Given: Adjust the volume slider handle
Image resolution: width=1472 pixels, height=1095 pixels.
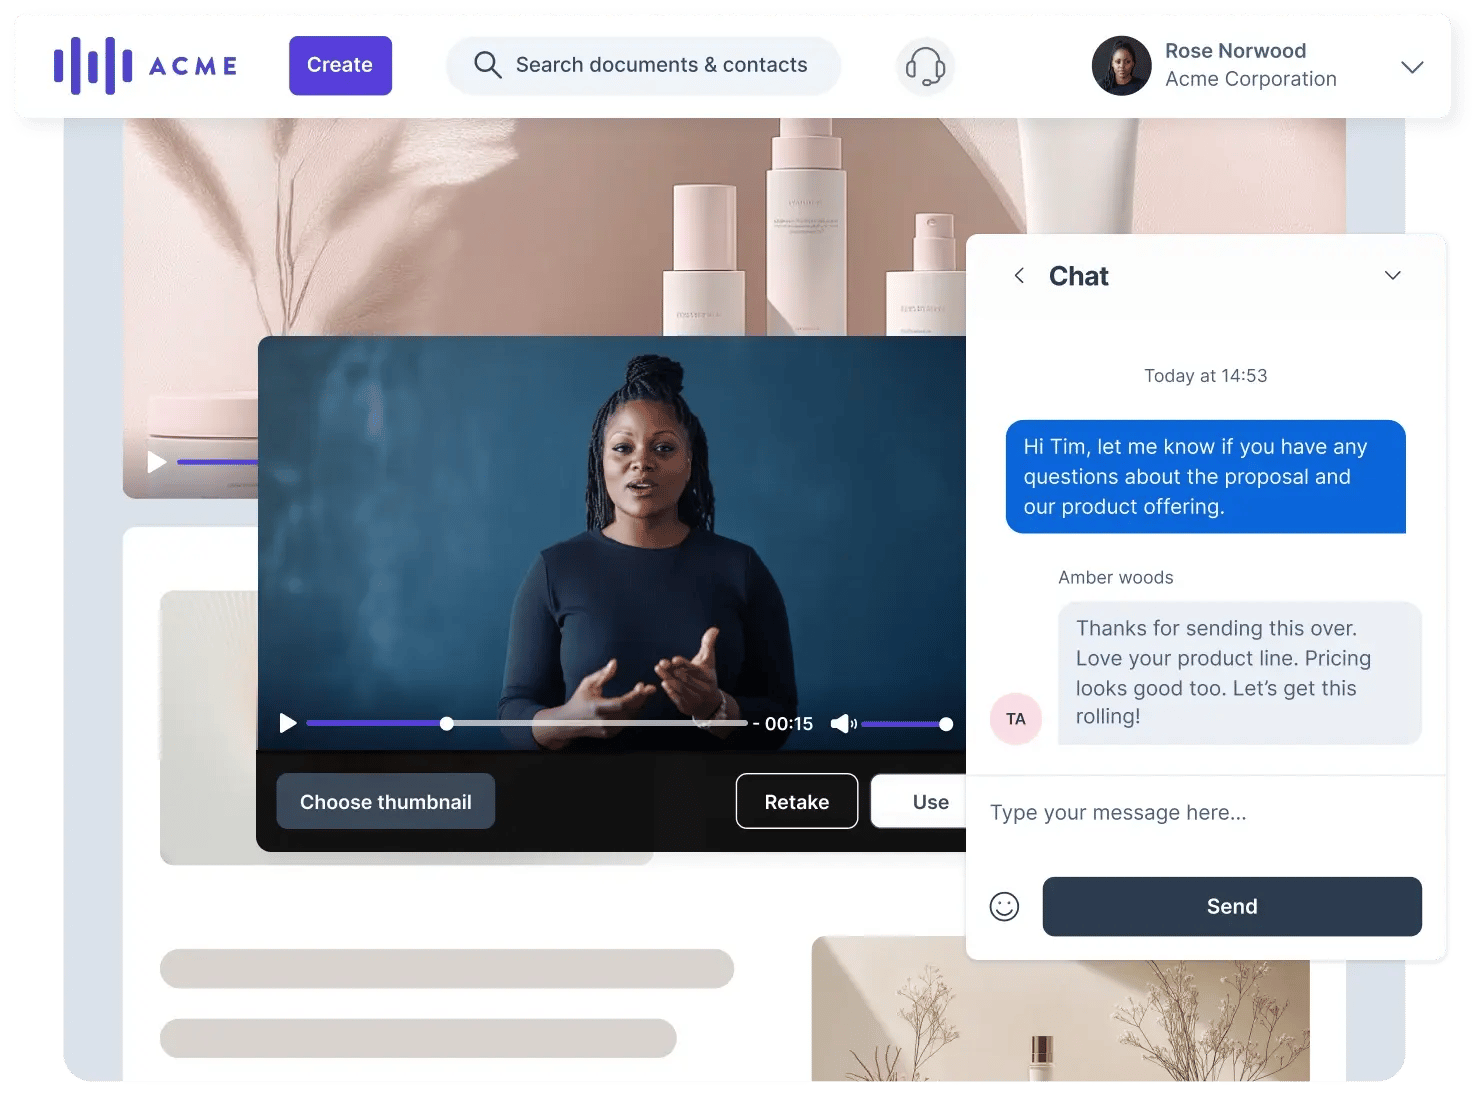Looking at the screenshot, I should pyautogui.click(x=946, y=724).
